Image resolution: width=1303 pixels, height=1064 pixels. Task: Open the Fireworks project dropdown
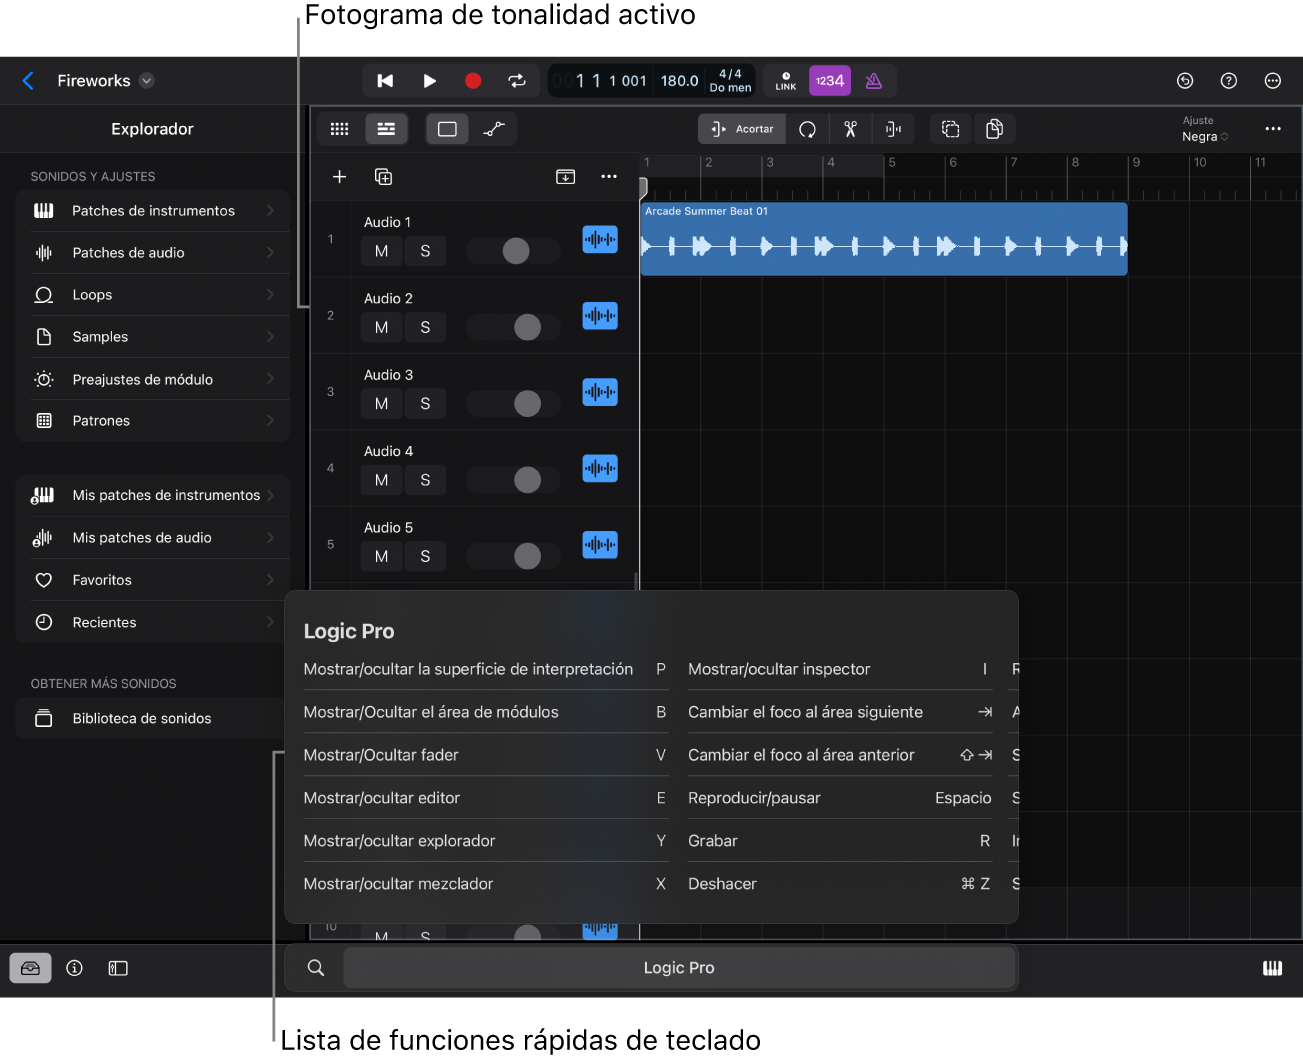point(147,81)
